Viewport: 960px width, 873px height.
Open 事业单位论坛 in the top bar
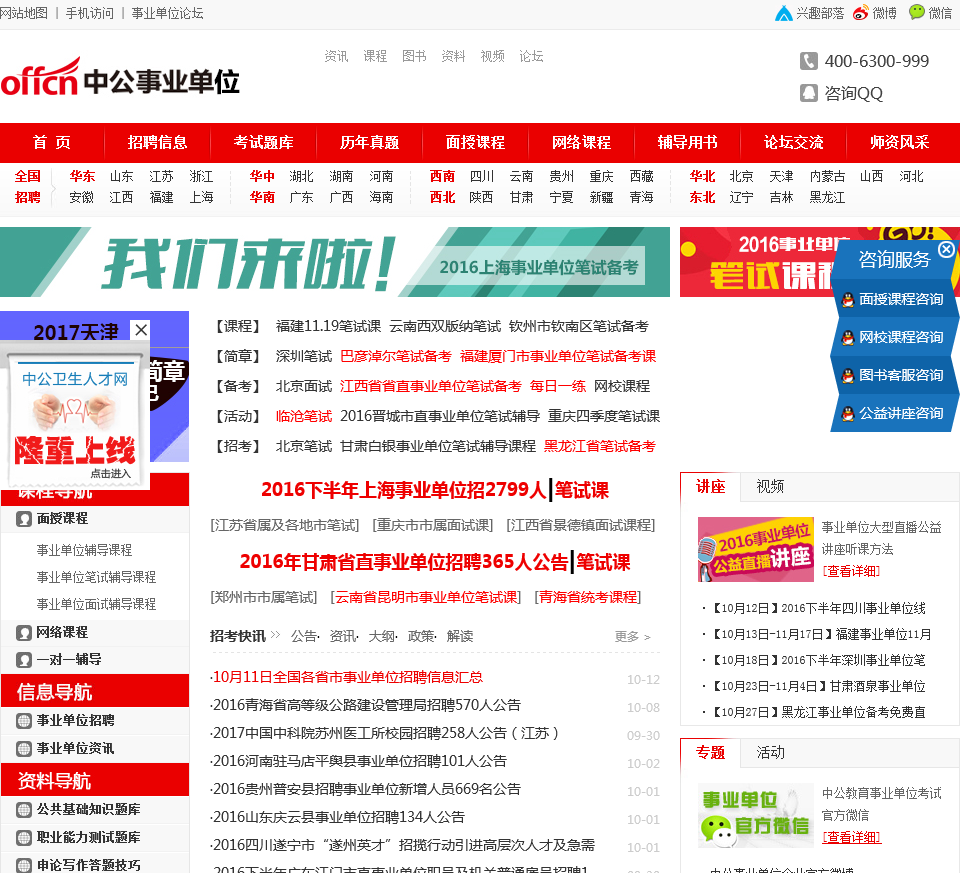point(167,13)
